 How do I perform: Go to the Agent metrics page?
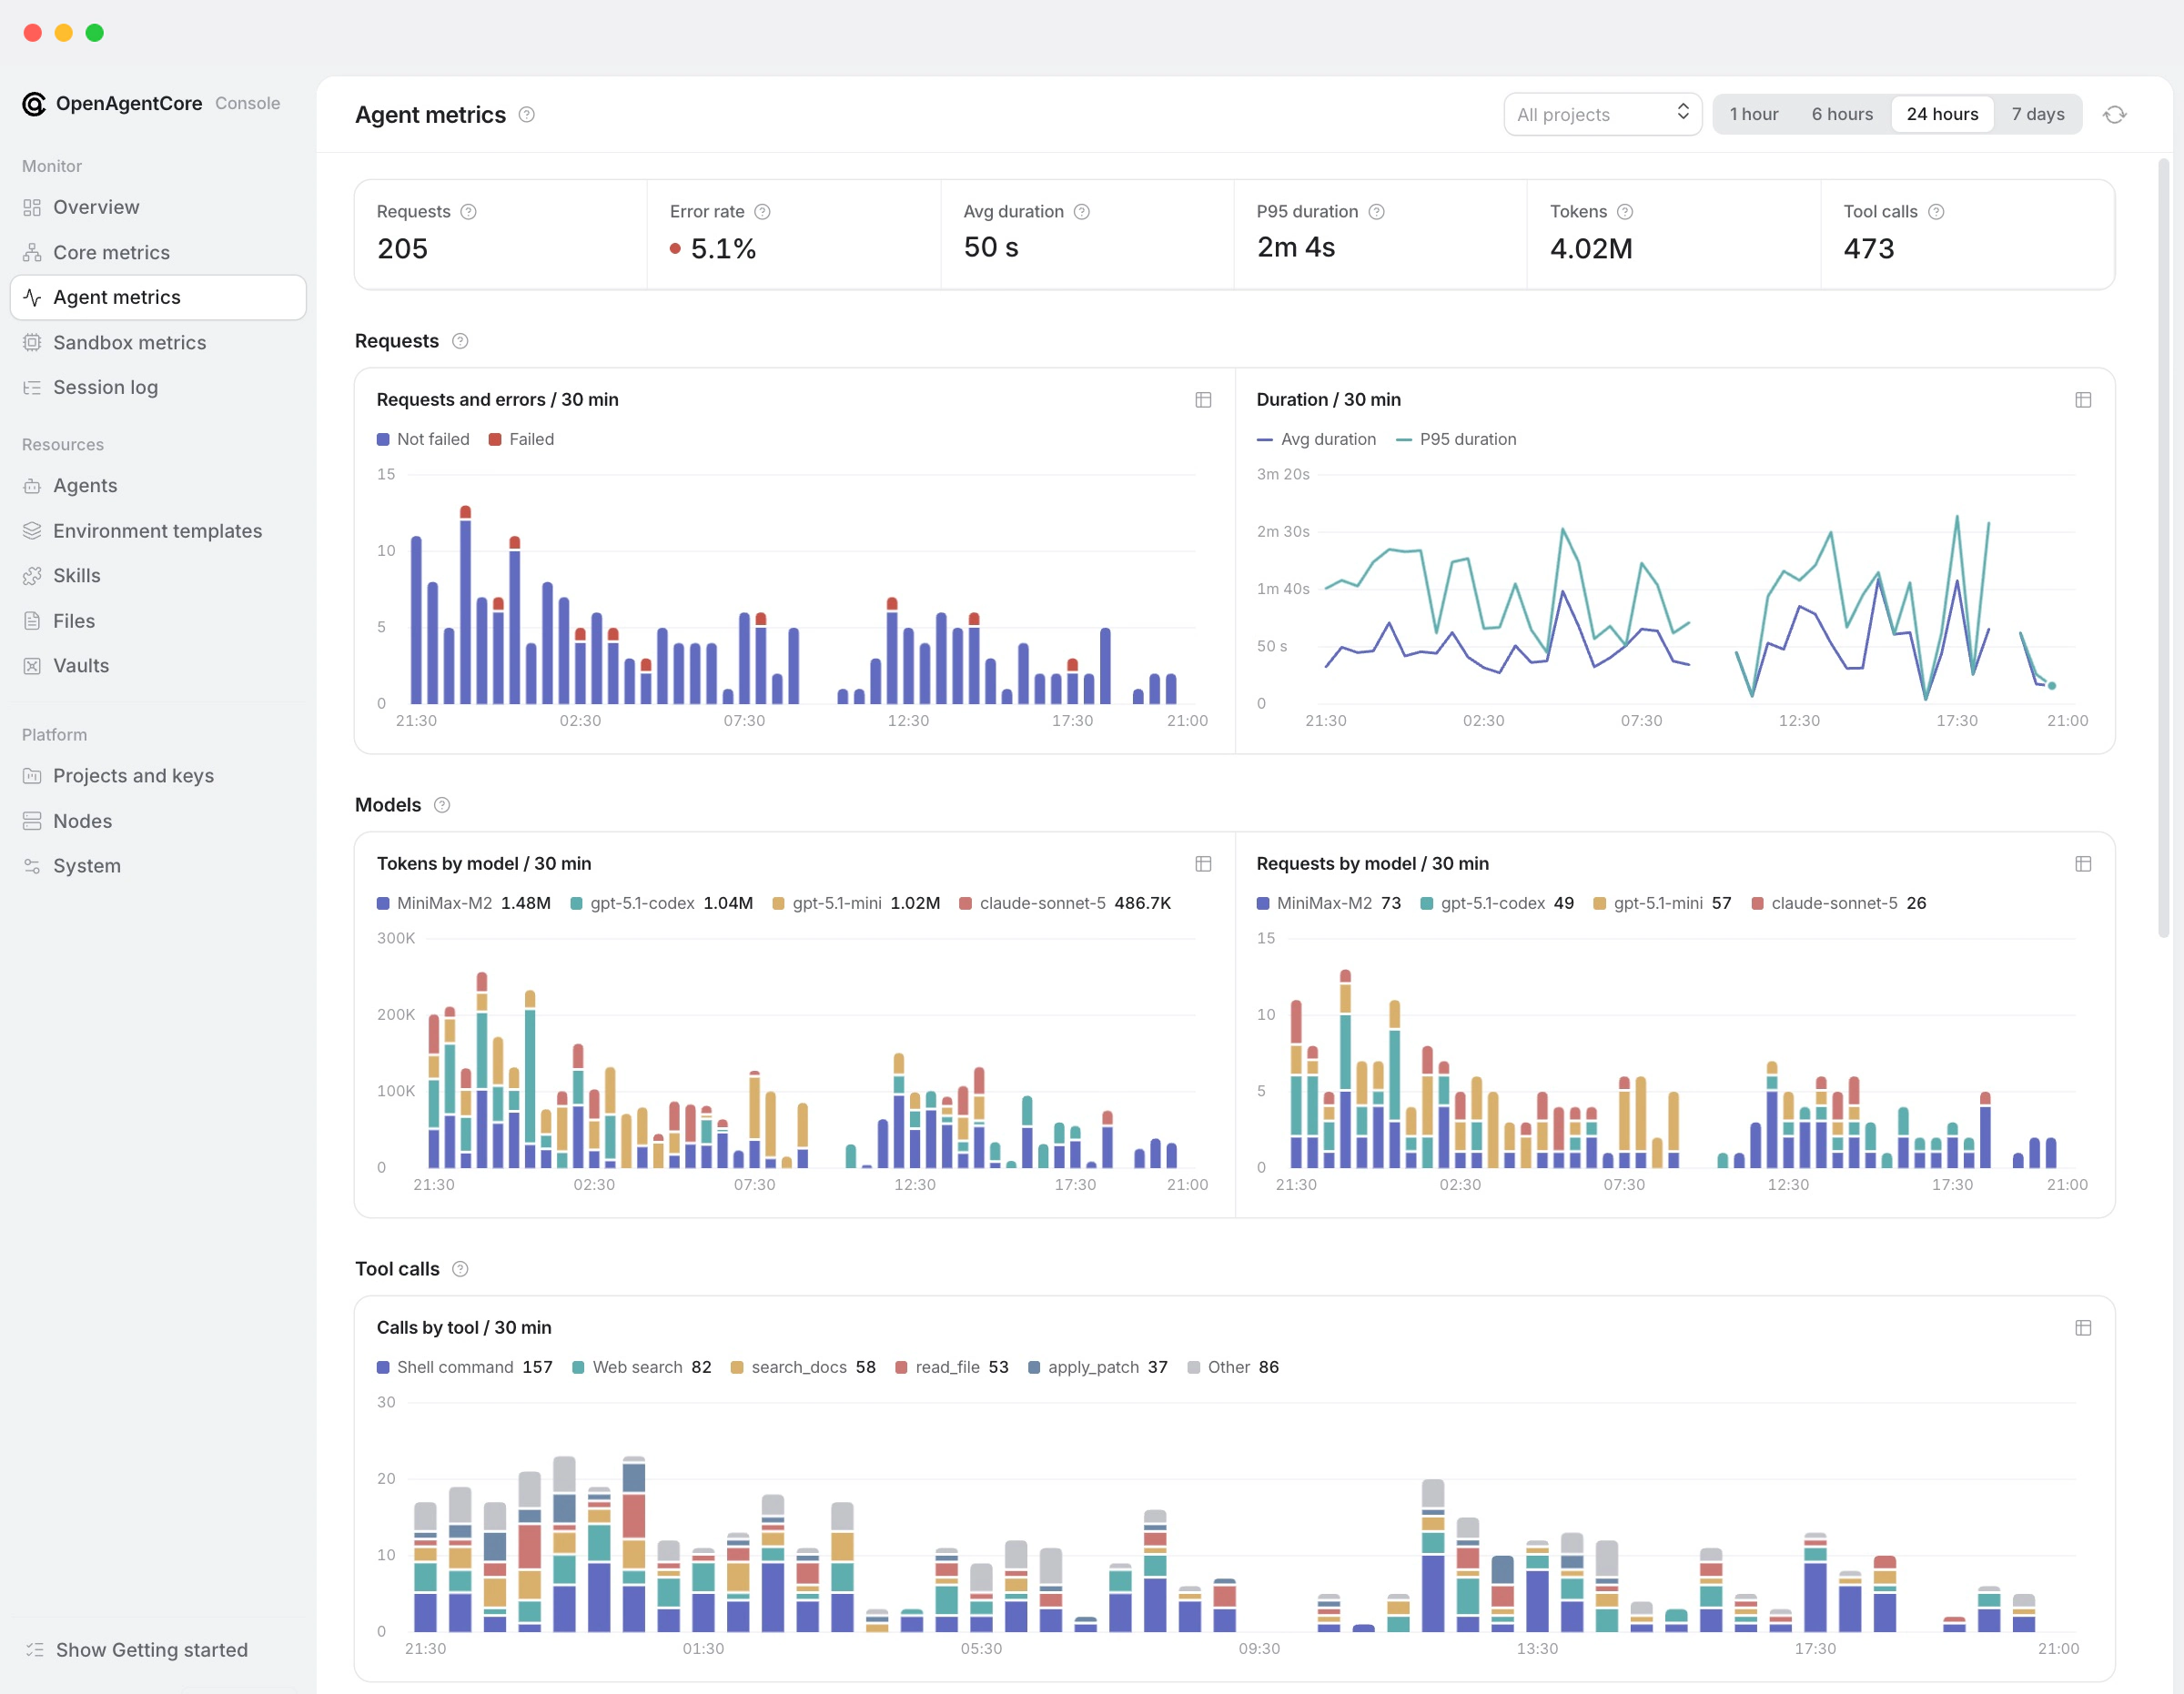click(158, 298)
